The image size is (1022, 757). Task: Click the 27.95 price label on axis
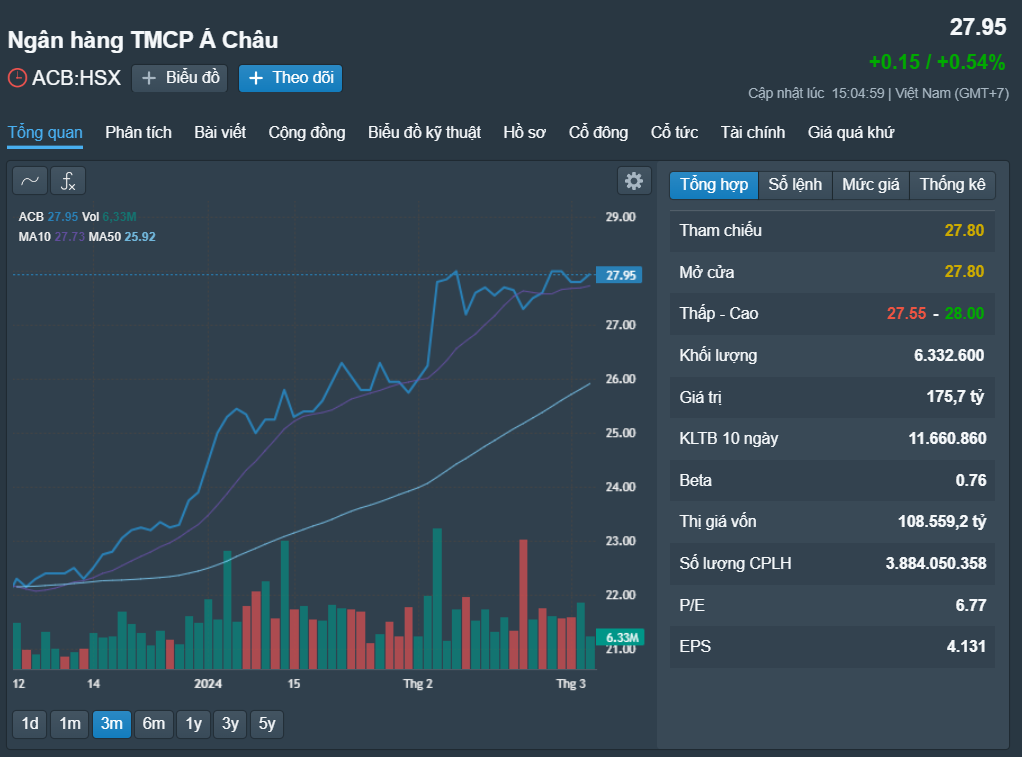[x=620, y=275]
